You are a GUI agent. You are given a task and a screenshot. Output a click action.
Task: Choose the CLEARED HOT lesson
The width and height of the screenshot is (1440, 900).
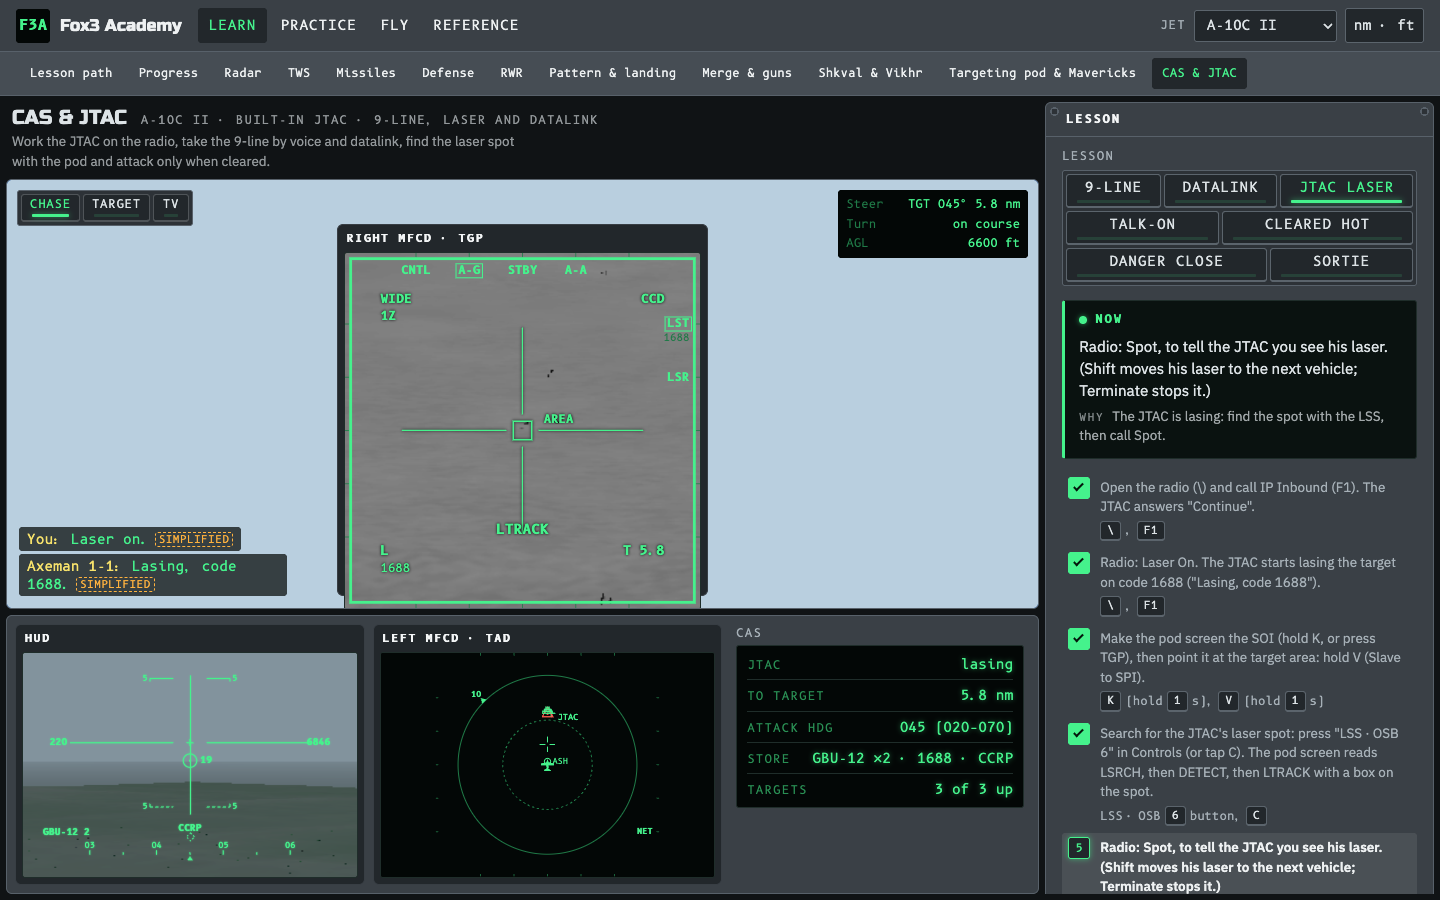(1317, 226)
